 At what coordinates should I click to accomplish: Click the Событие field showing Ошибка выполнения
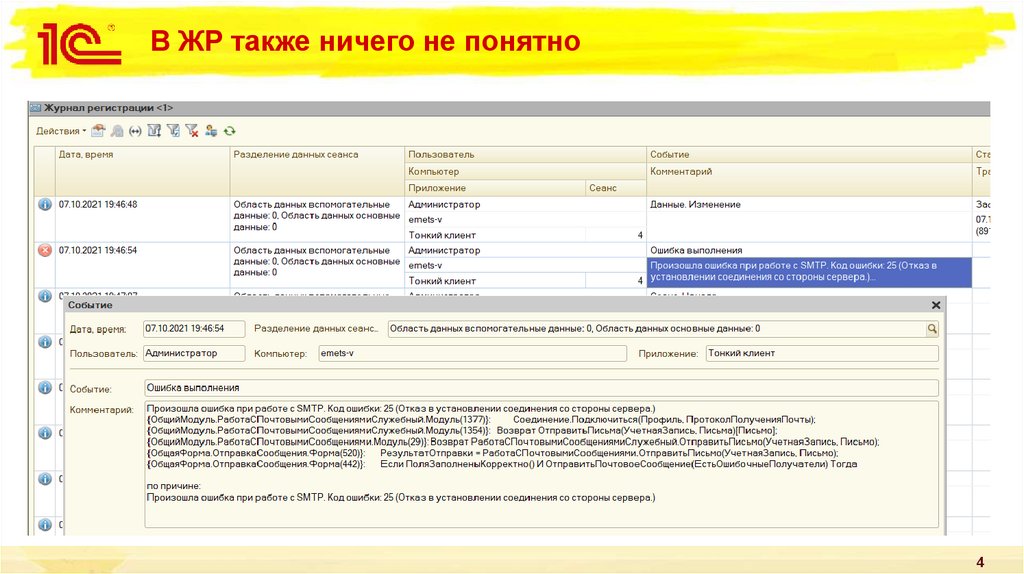click(x=540, y=388)
